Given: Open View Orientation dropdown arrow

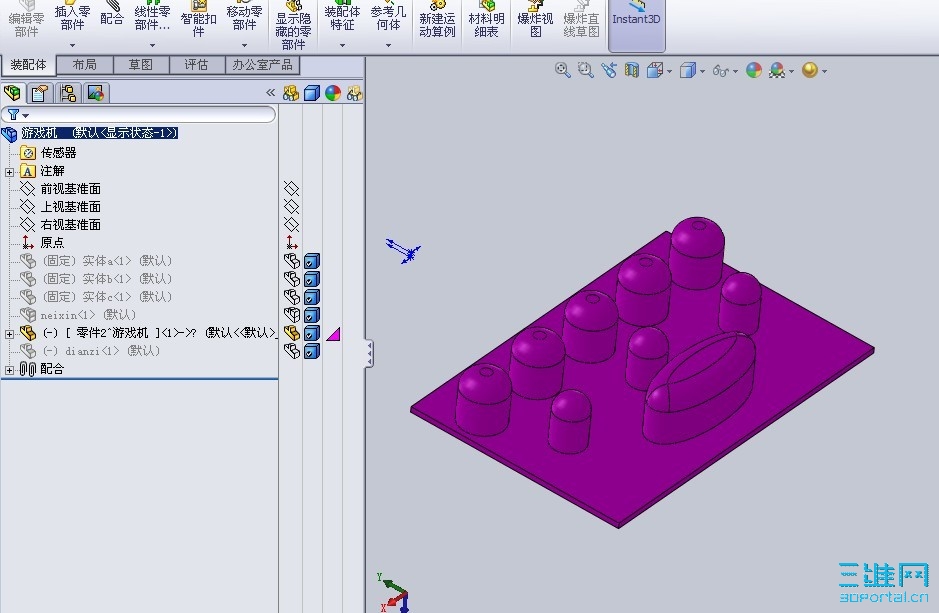Looking at the screenshot, I should 670,71.
